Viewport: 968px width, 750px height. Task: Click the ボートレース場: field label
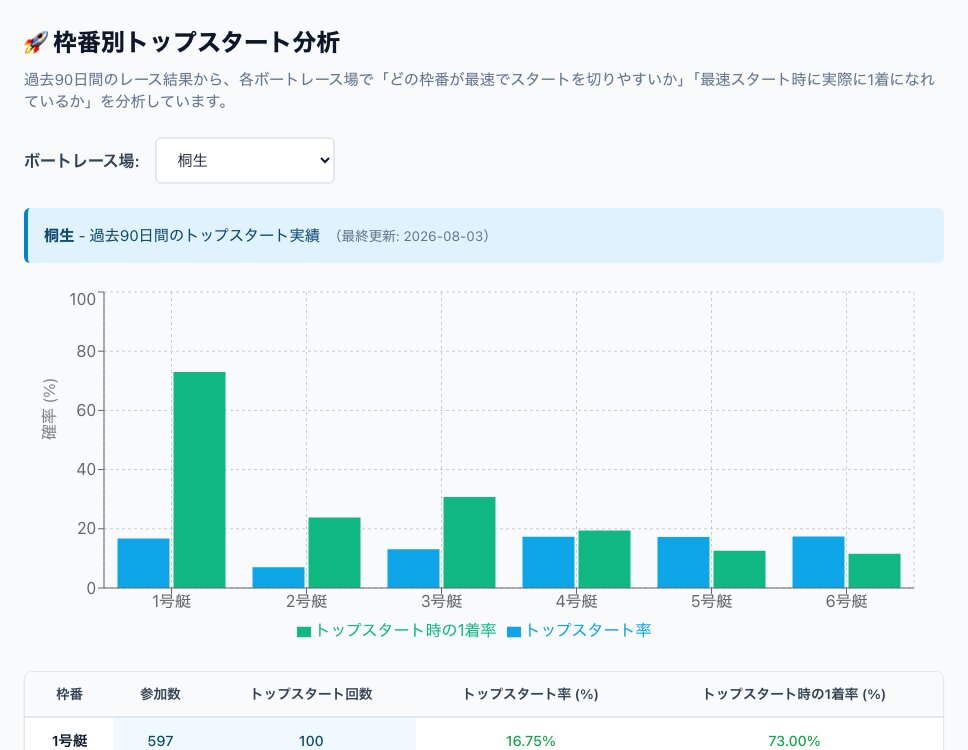tap(81, 161)
